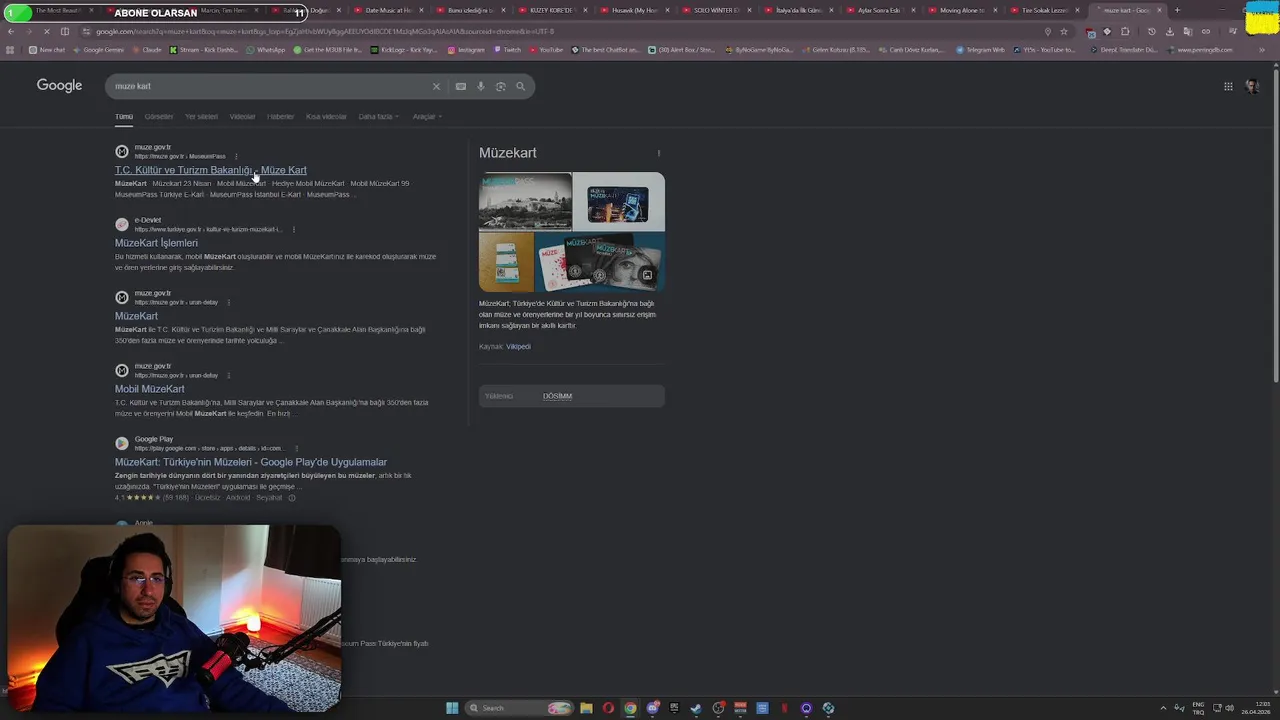Viewport: 1280px width, 720px height.
Task: Open the landscape Müzekart panel image
Action: (525, 201)
